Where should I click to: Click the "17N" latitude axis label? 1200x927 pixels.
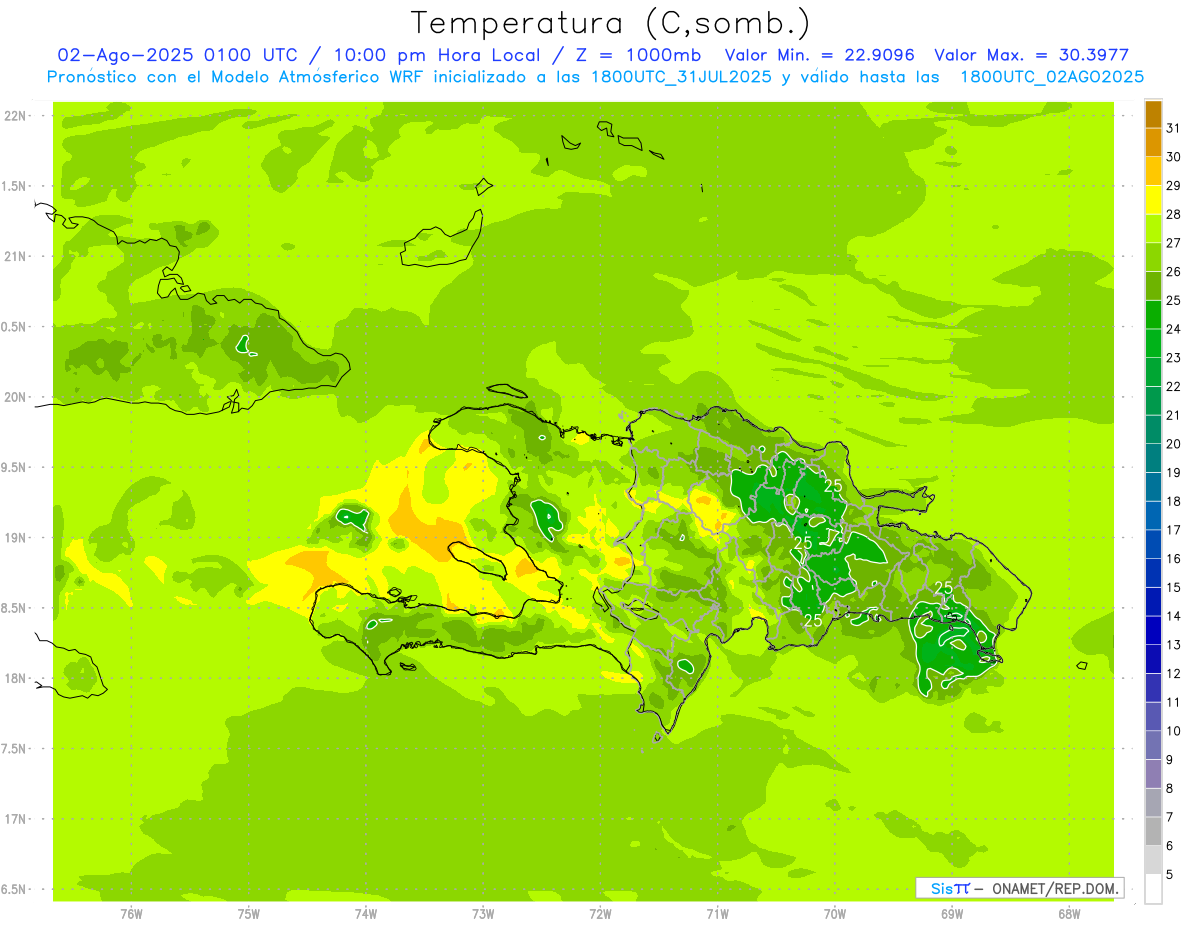pyautogui.click(x=16, y=819)
